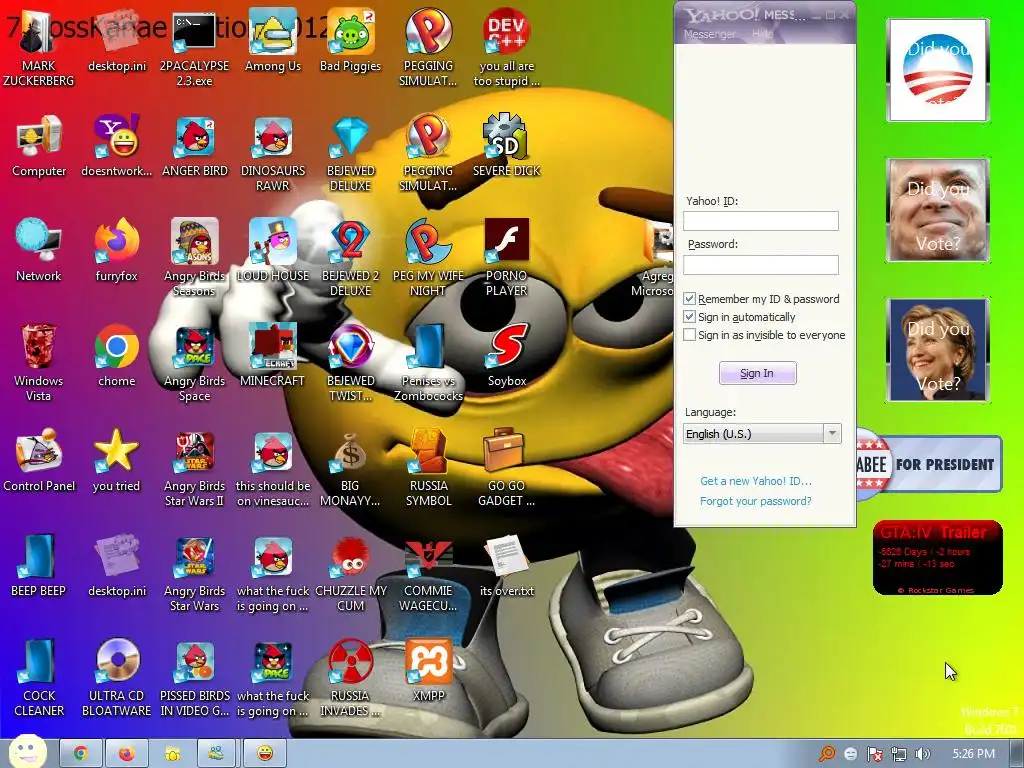The width and height of the screenshot is (1024, 768).
Task: Enable Sign in as invisible to everyone
Action: [x=690, y=335]
